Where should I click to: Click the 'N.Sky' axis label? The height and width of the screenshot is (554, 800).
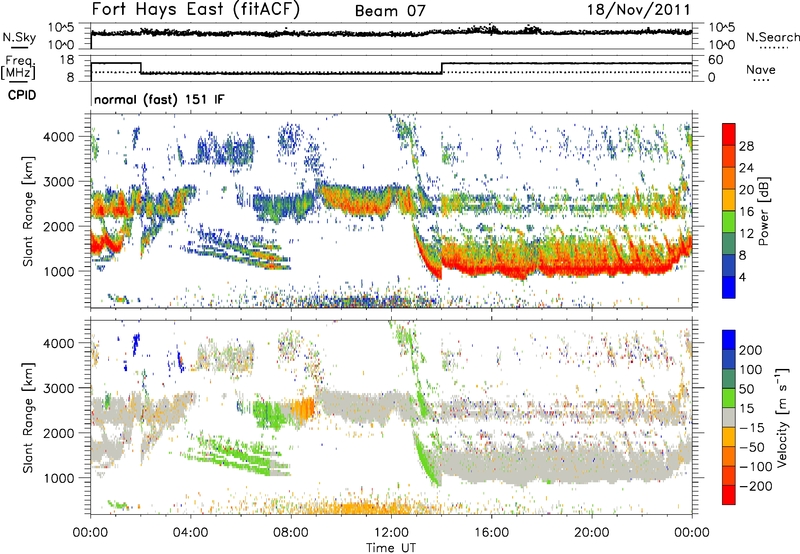[x=19, y=37]
